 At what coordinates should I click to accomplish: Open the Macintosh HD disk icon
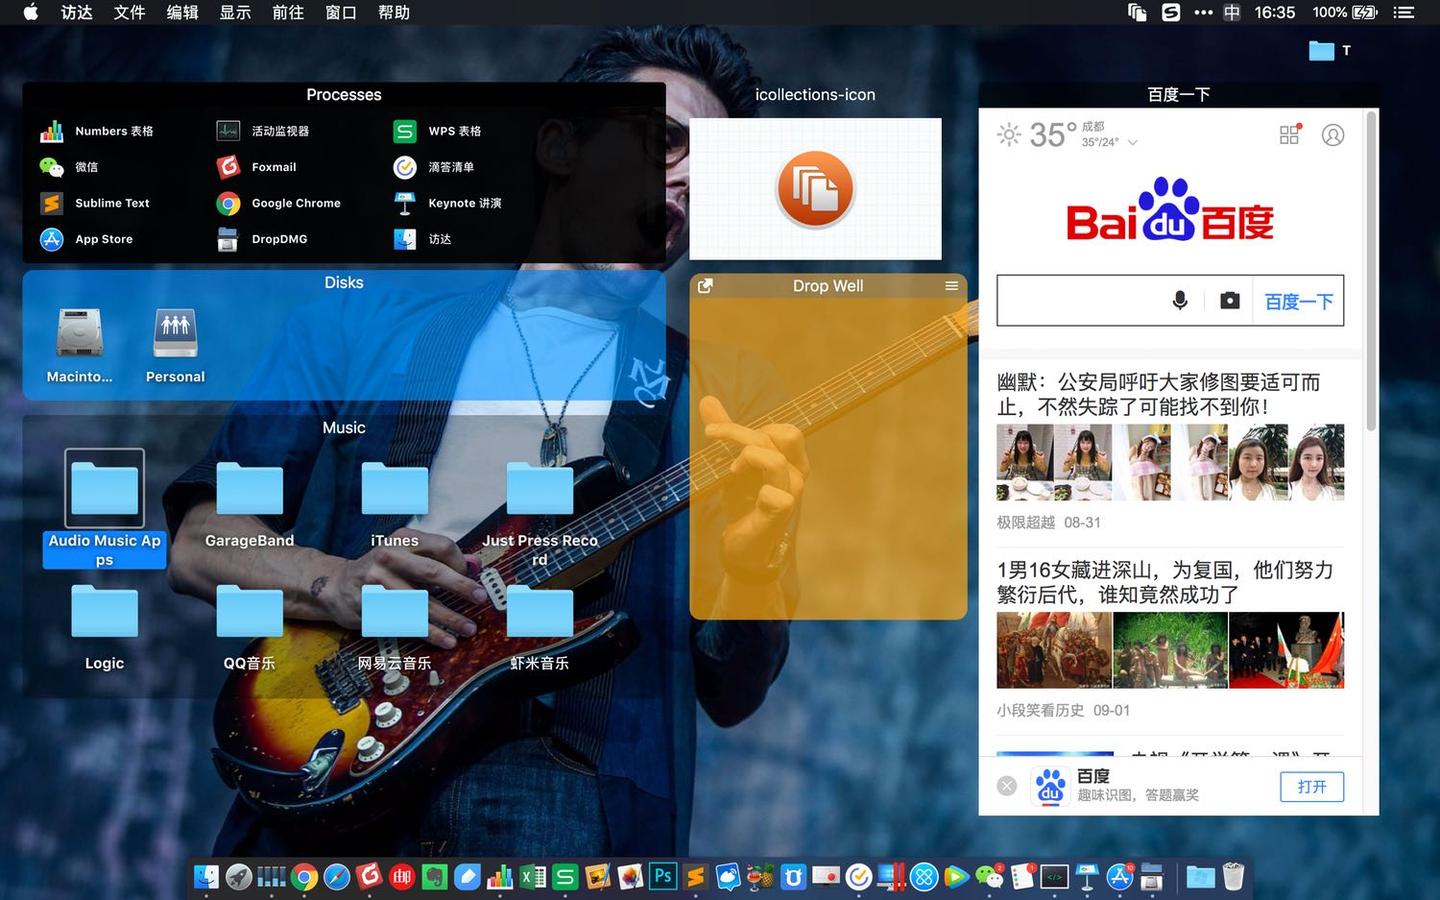(79, 345)
